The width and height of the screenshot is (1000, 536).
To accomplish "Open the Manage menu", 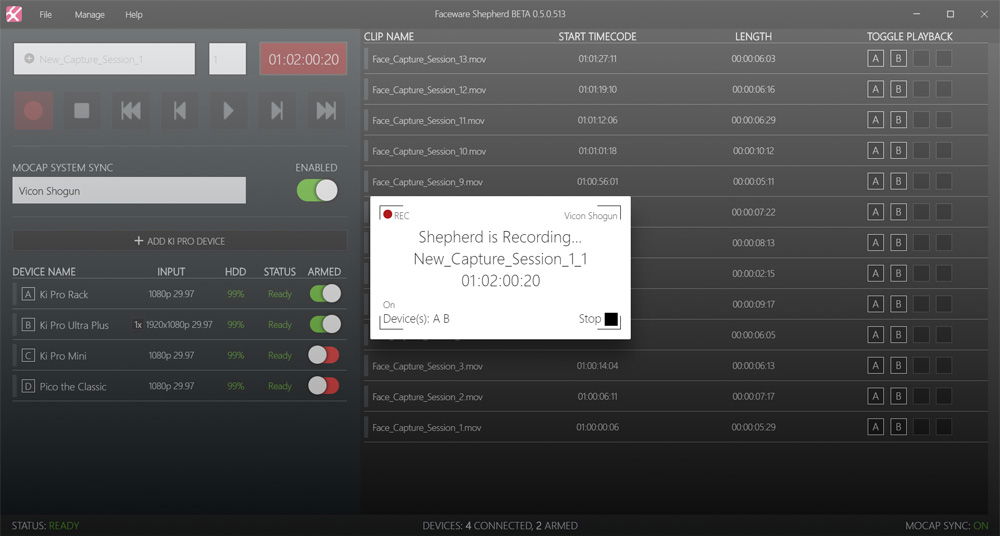I will 89,14.
